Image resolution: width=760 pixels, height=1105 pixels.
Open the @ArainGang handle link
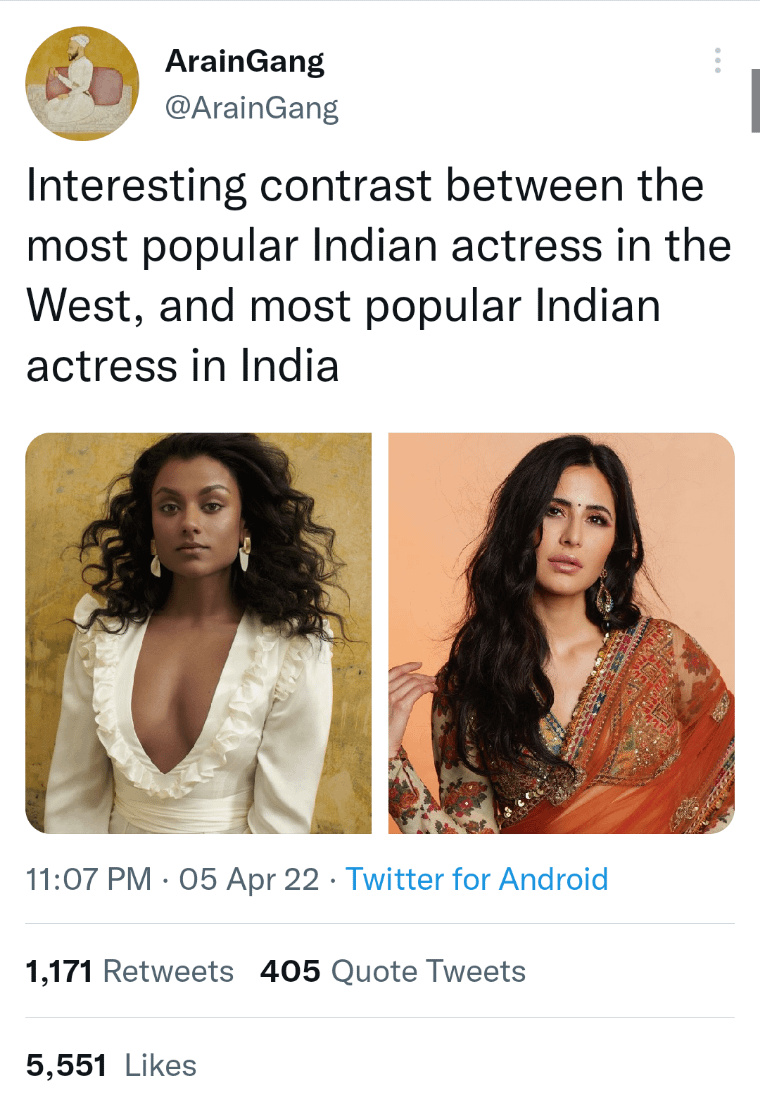coord(251,108)
